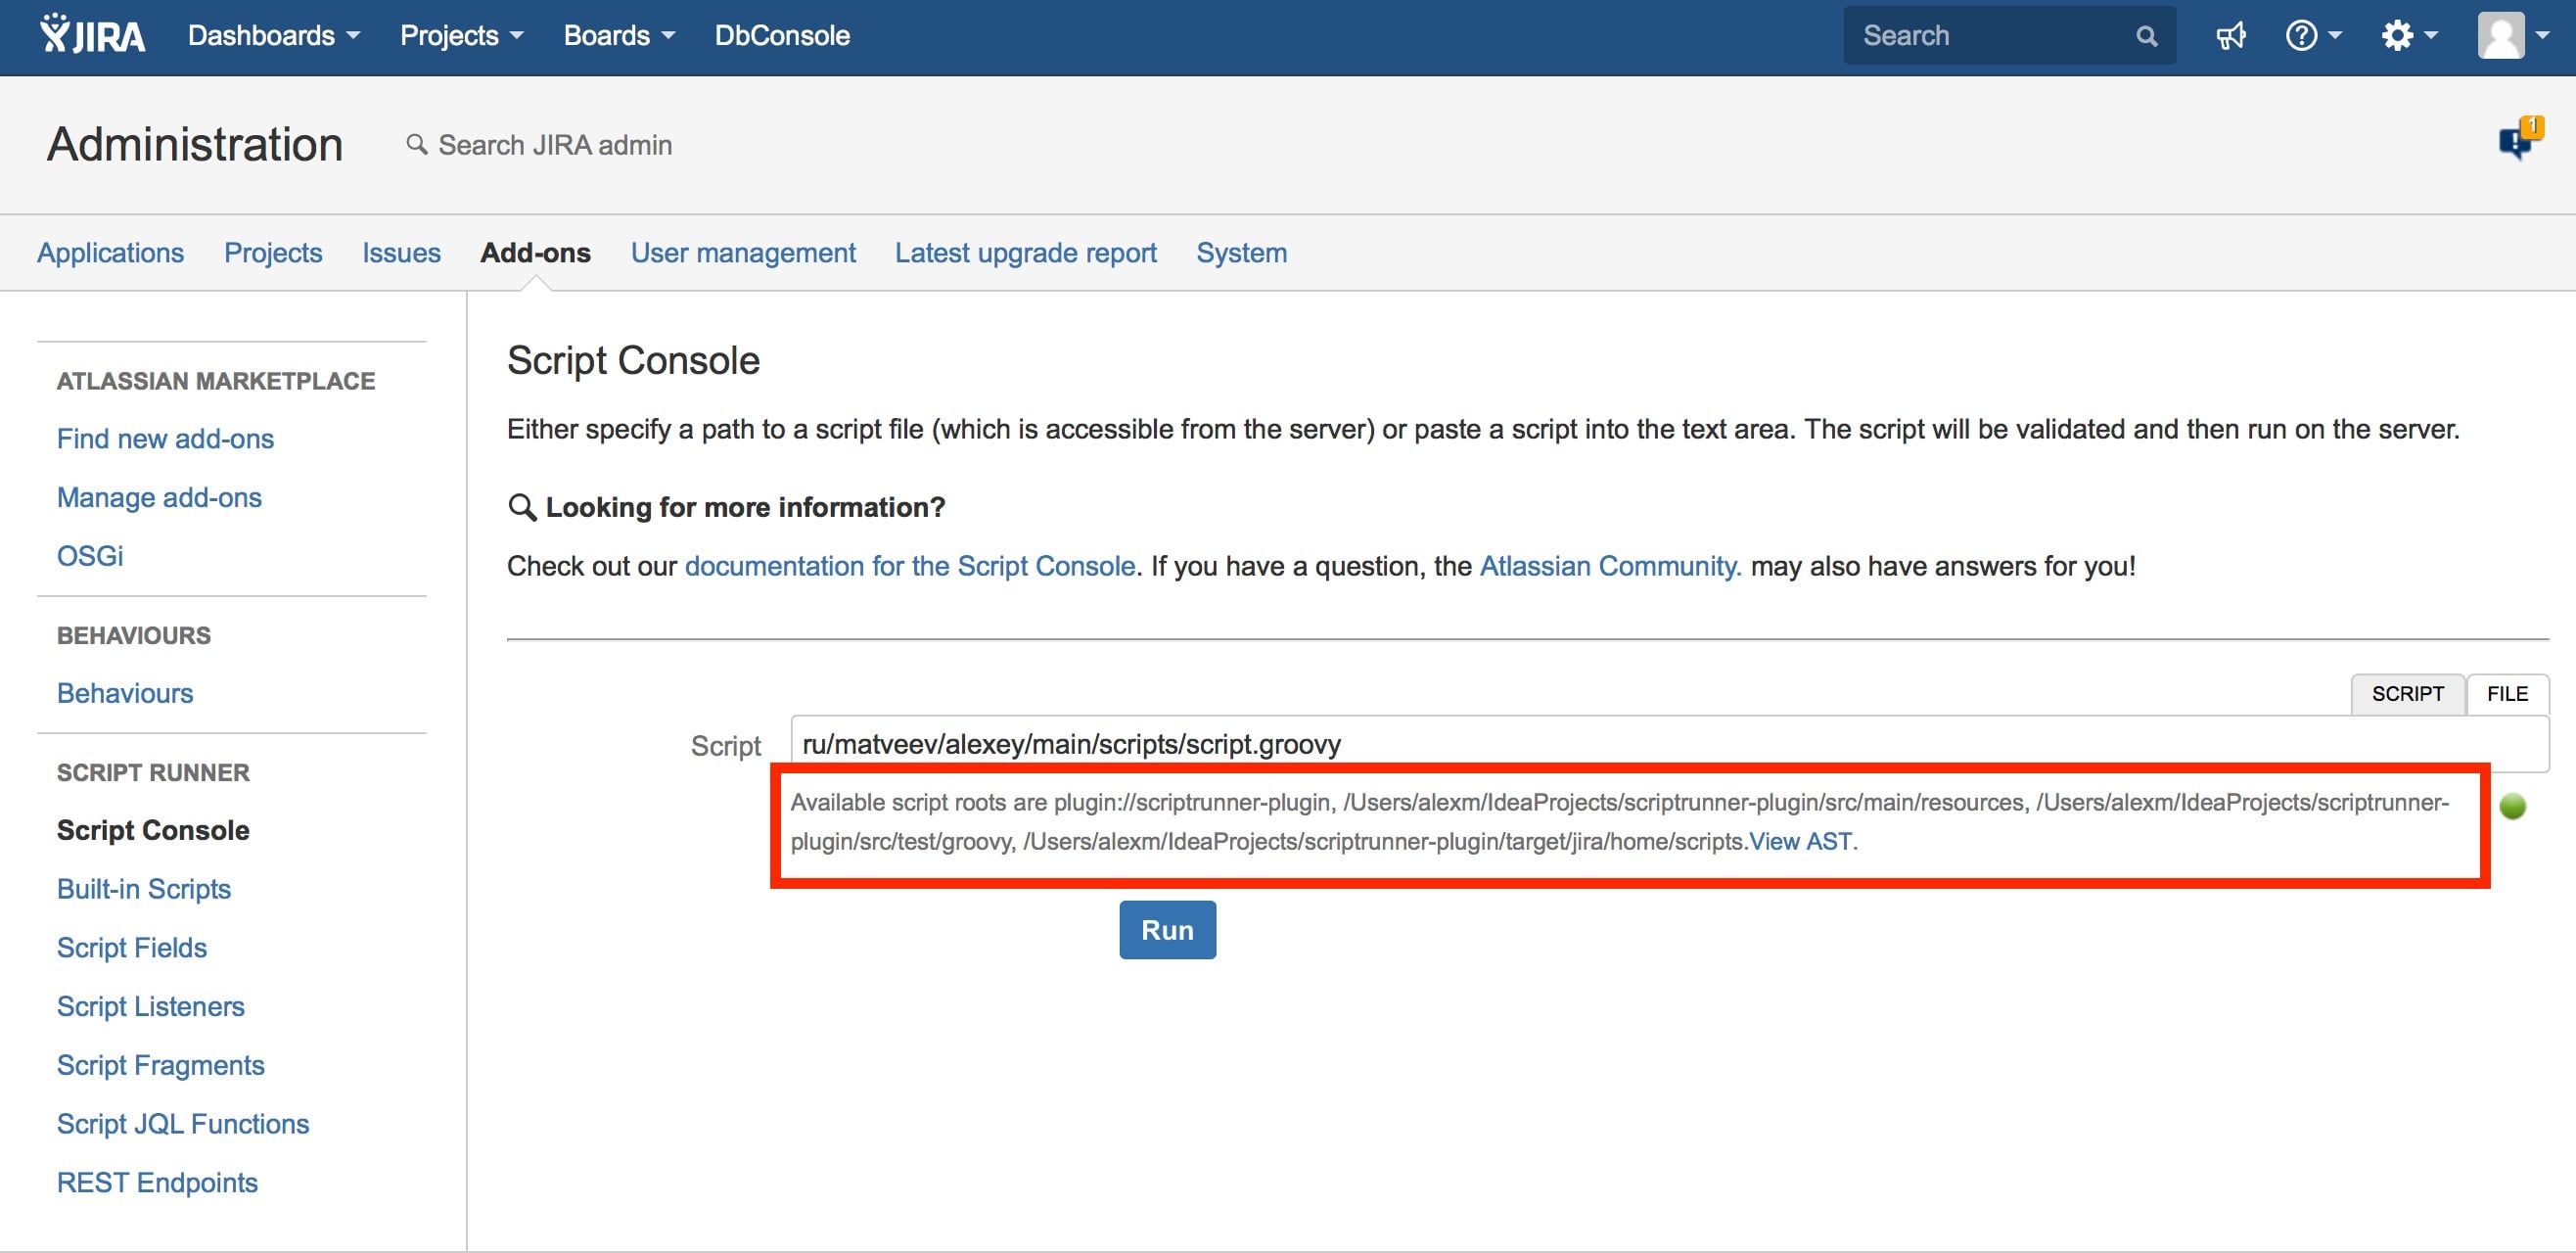Screen dimensions: 2576x1253
Task: Open the DbConsole menu item
Action: 782,36
